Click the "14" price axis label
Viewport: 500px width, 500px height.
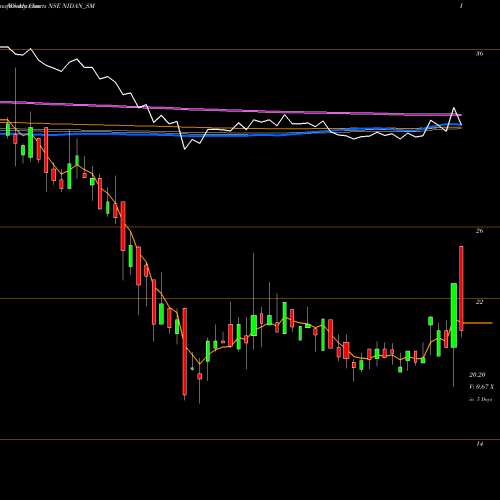pos(479,444)
